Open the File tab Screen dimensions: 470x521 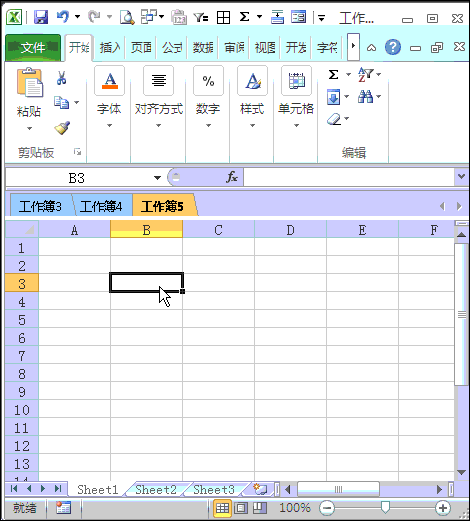33,48
